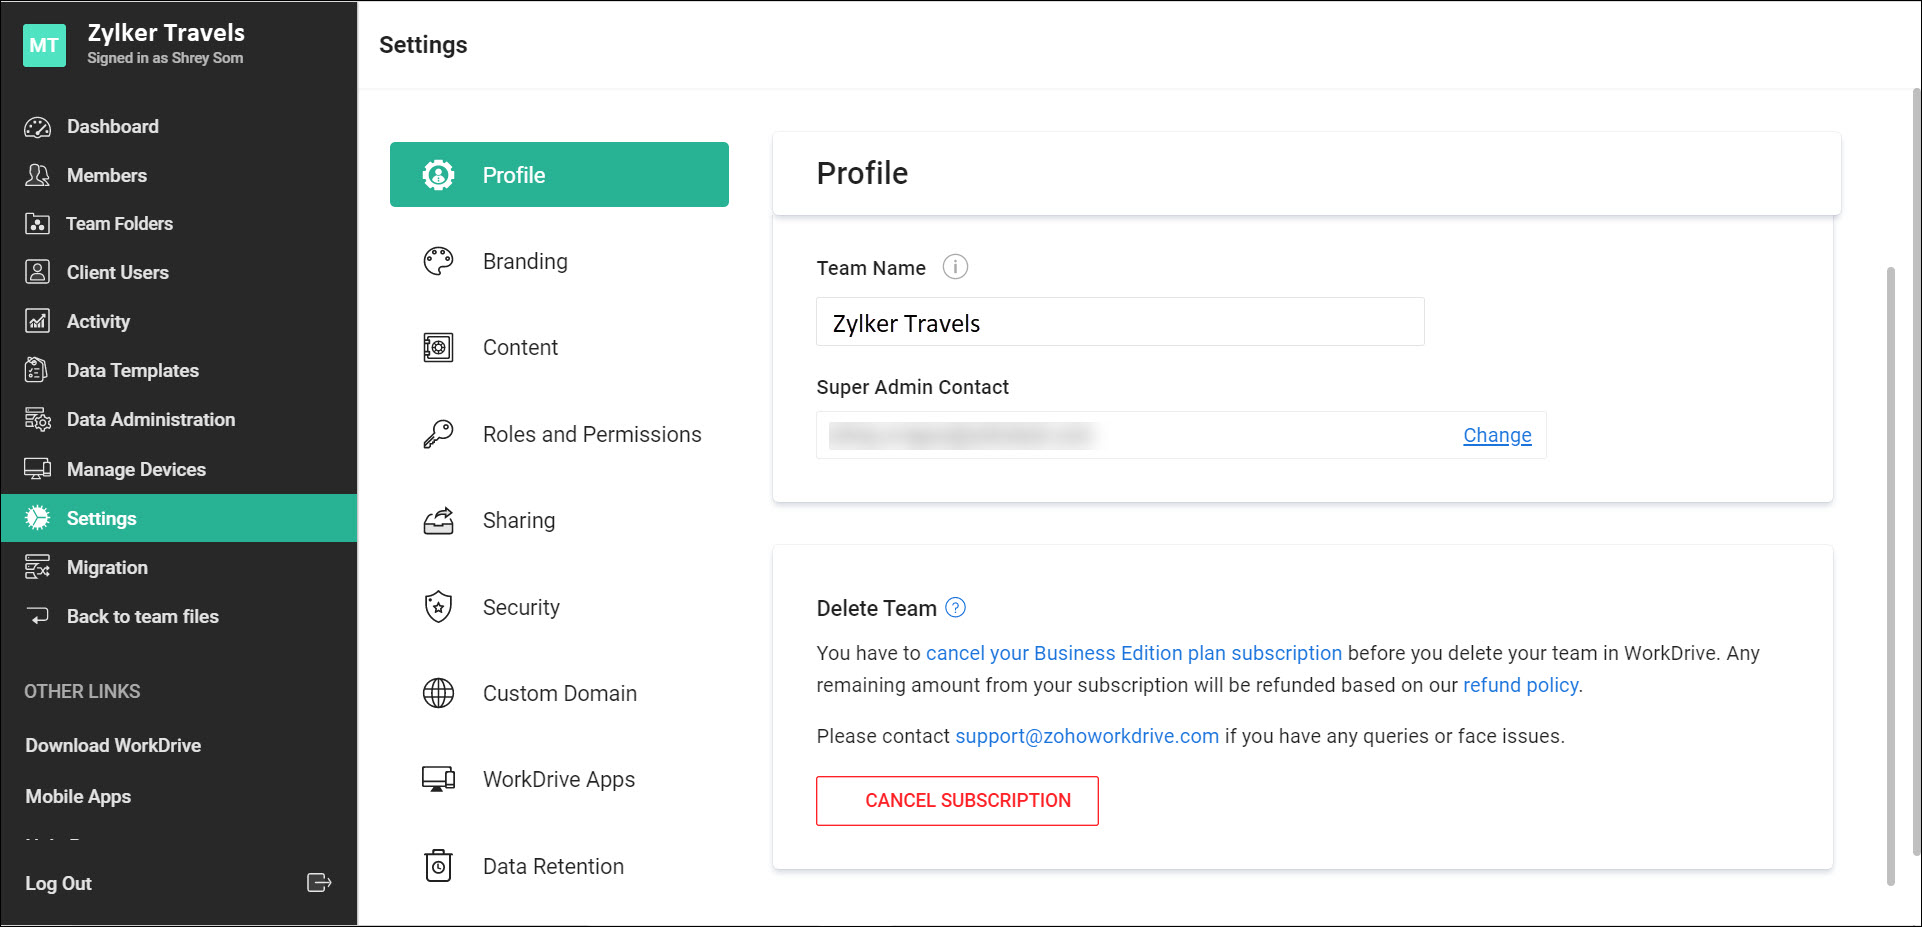Open cancel Business Edition plan subscription link

[x=1134, y=653]
